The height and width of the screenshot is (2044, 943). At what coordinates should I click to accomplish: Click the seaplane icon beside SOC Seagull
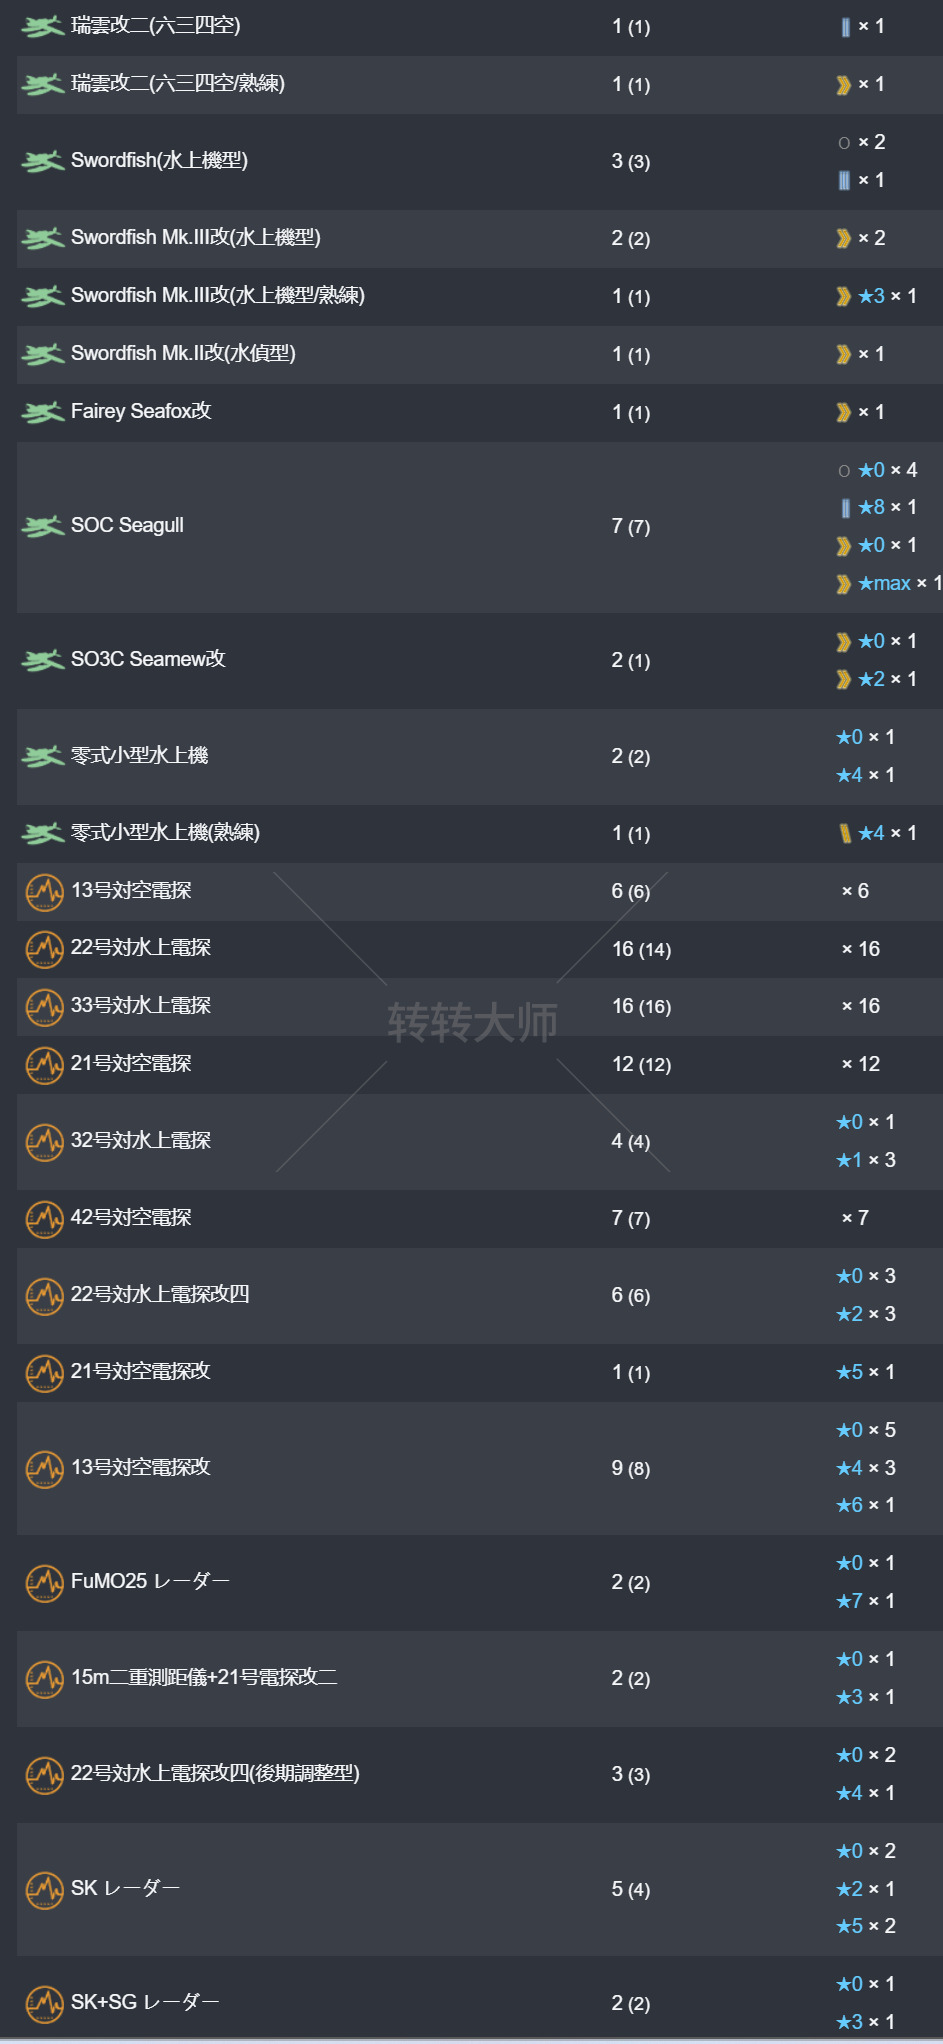point(43,526)
